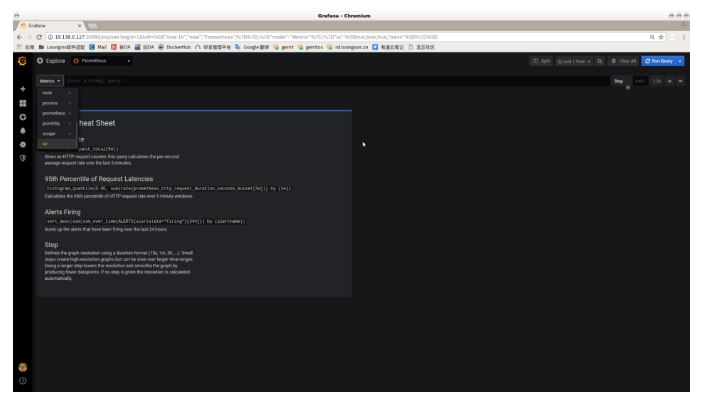Screen dimensions: 703x406
Task: Expand the promhttp metrics submenu
Action: [x=56, y=124]
